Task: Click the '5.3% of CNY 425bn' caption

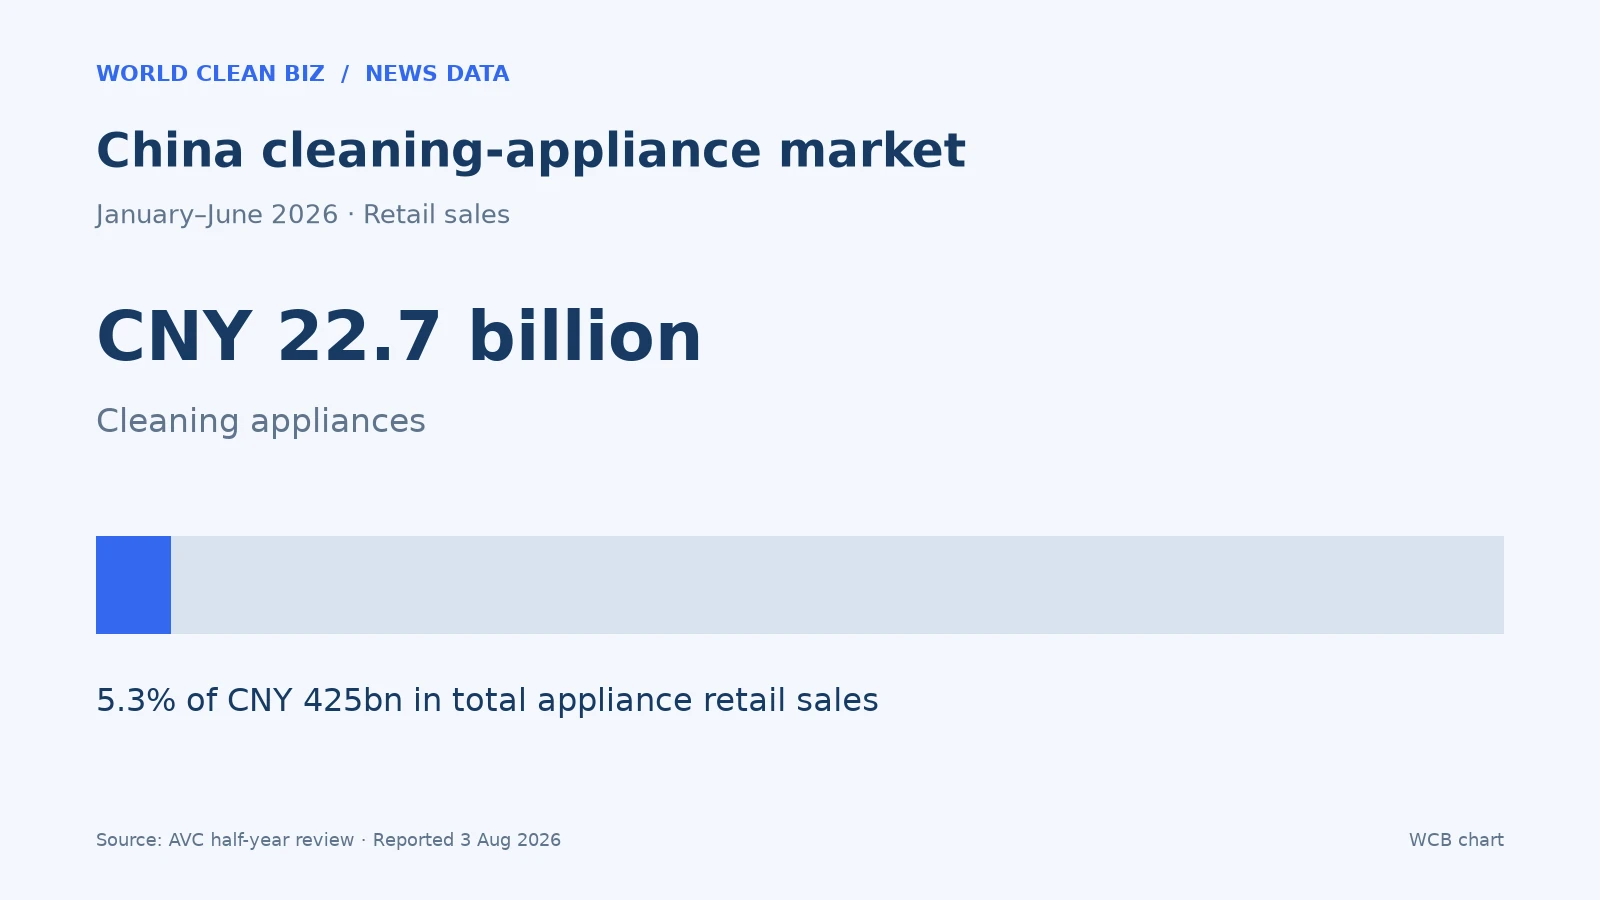Action: 487,700
